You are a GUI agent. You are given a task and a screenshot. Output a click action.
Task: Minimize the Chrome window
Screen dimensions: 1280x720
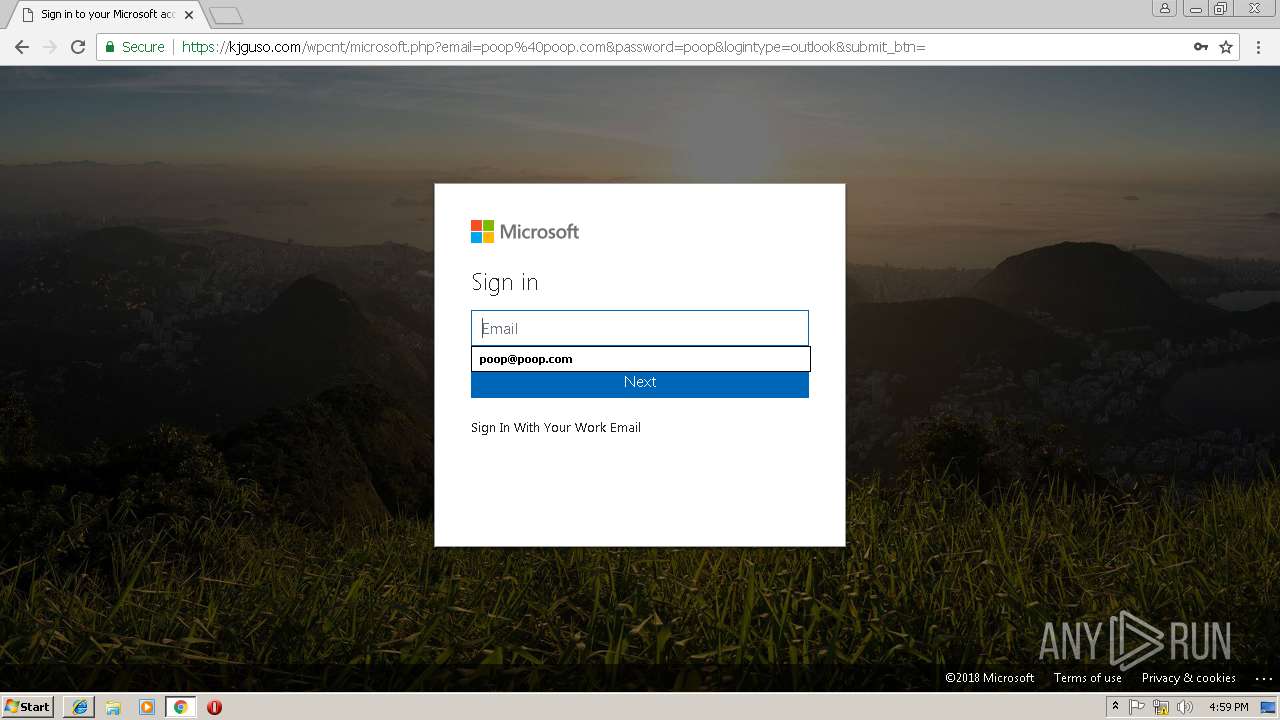[x=1195, y=8]
